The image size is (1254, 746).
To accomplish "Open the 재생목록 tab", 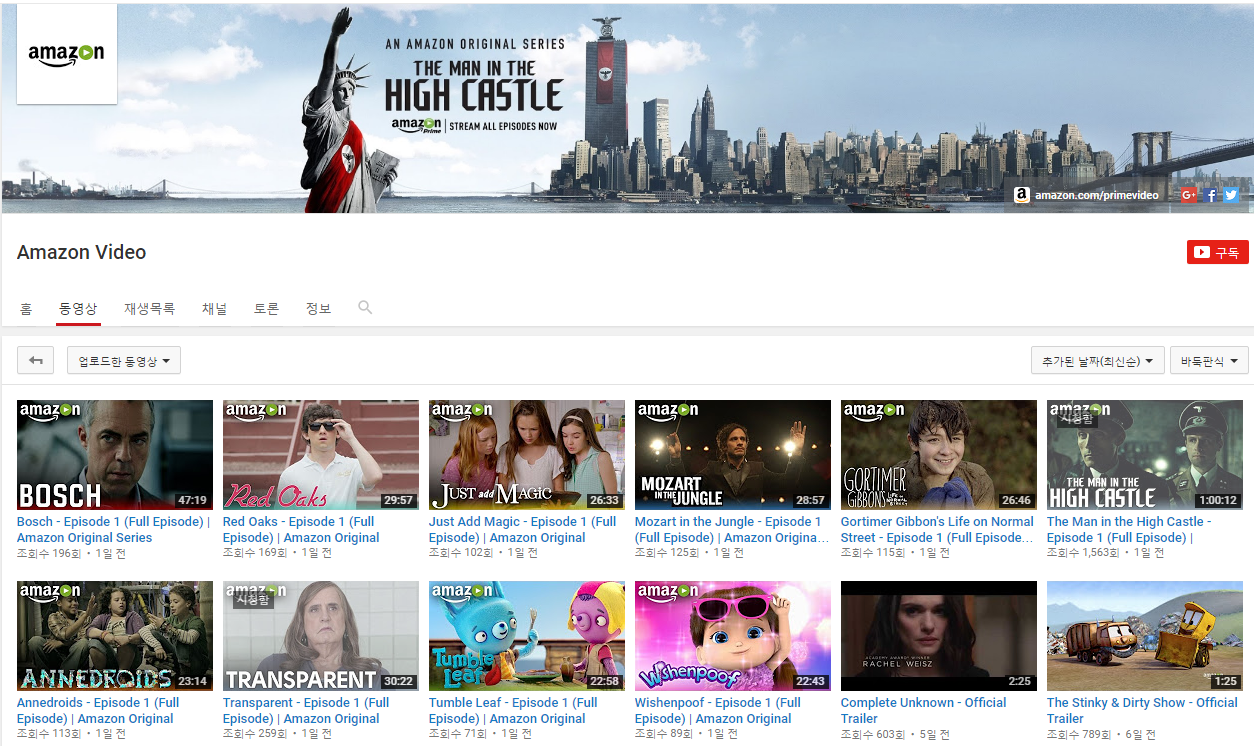I will 150,309.
